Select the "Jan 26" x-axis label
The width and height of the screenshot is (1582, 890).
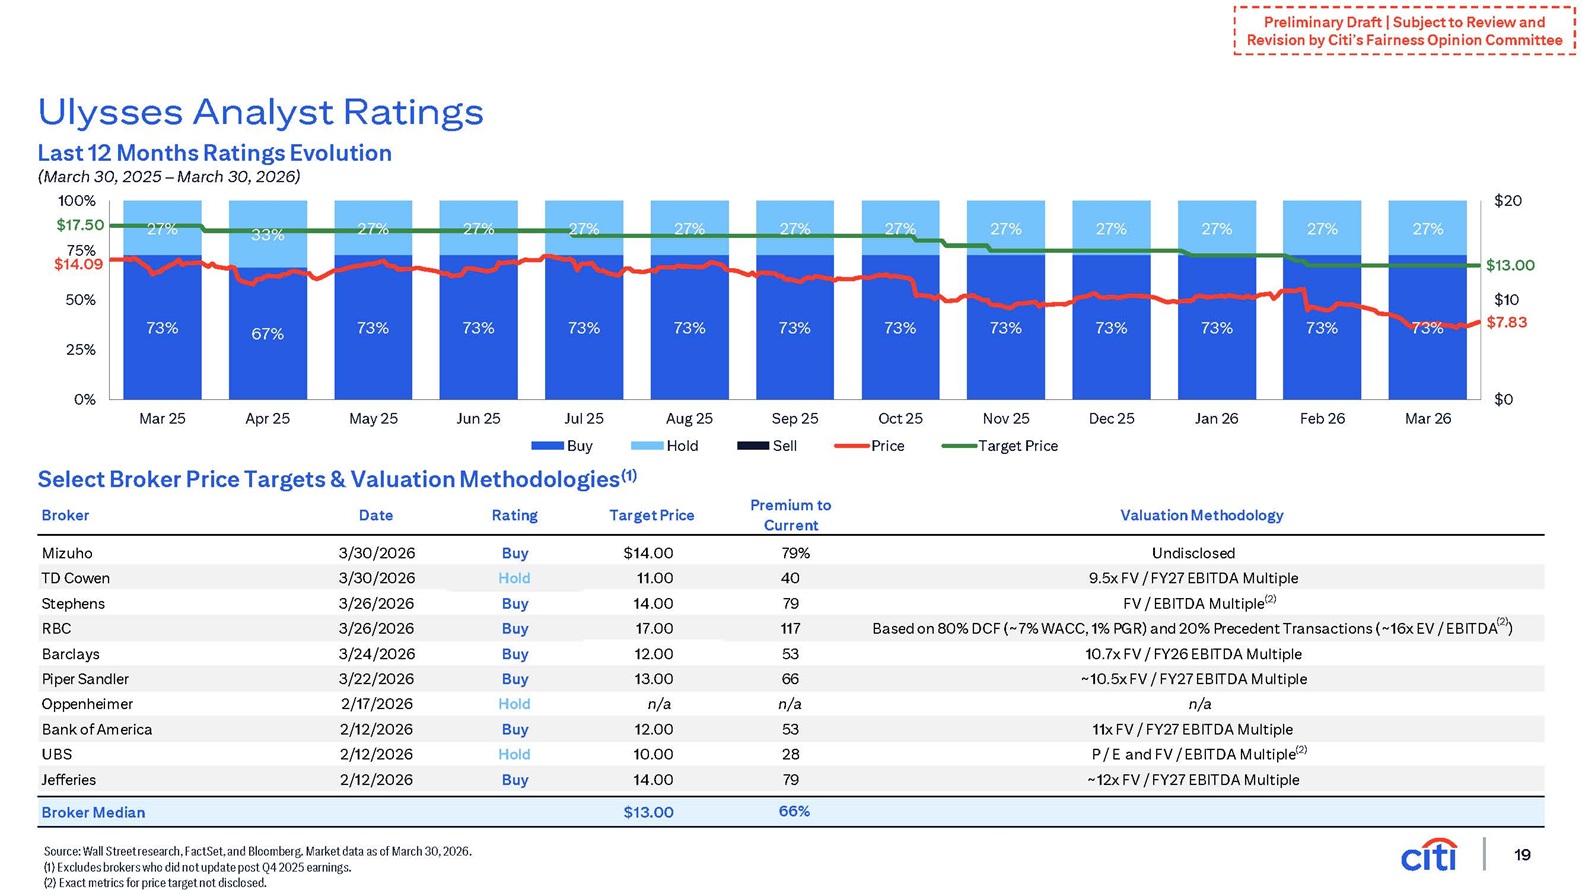(1216, 419)
